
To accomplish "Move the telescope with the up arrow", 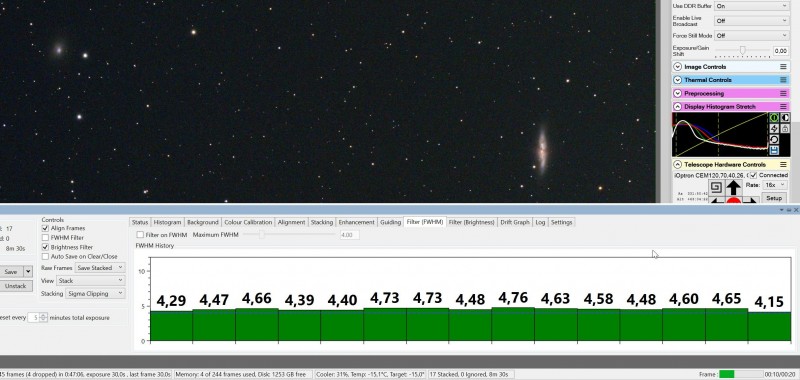I will coord(733,187).
